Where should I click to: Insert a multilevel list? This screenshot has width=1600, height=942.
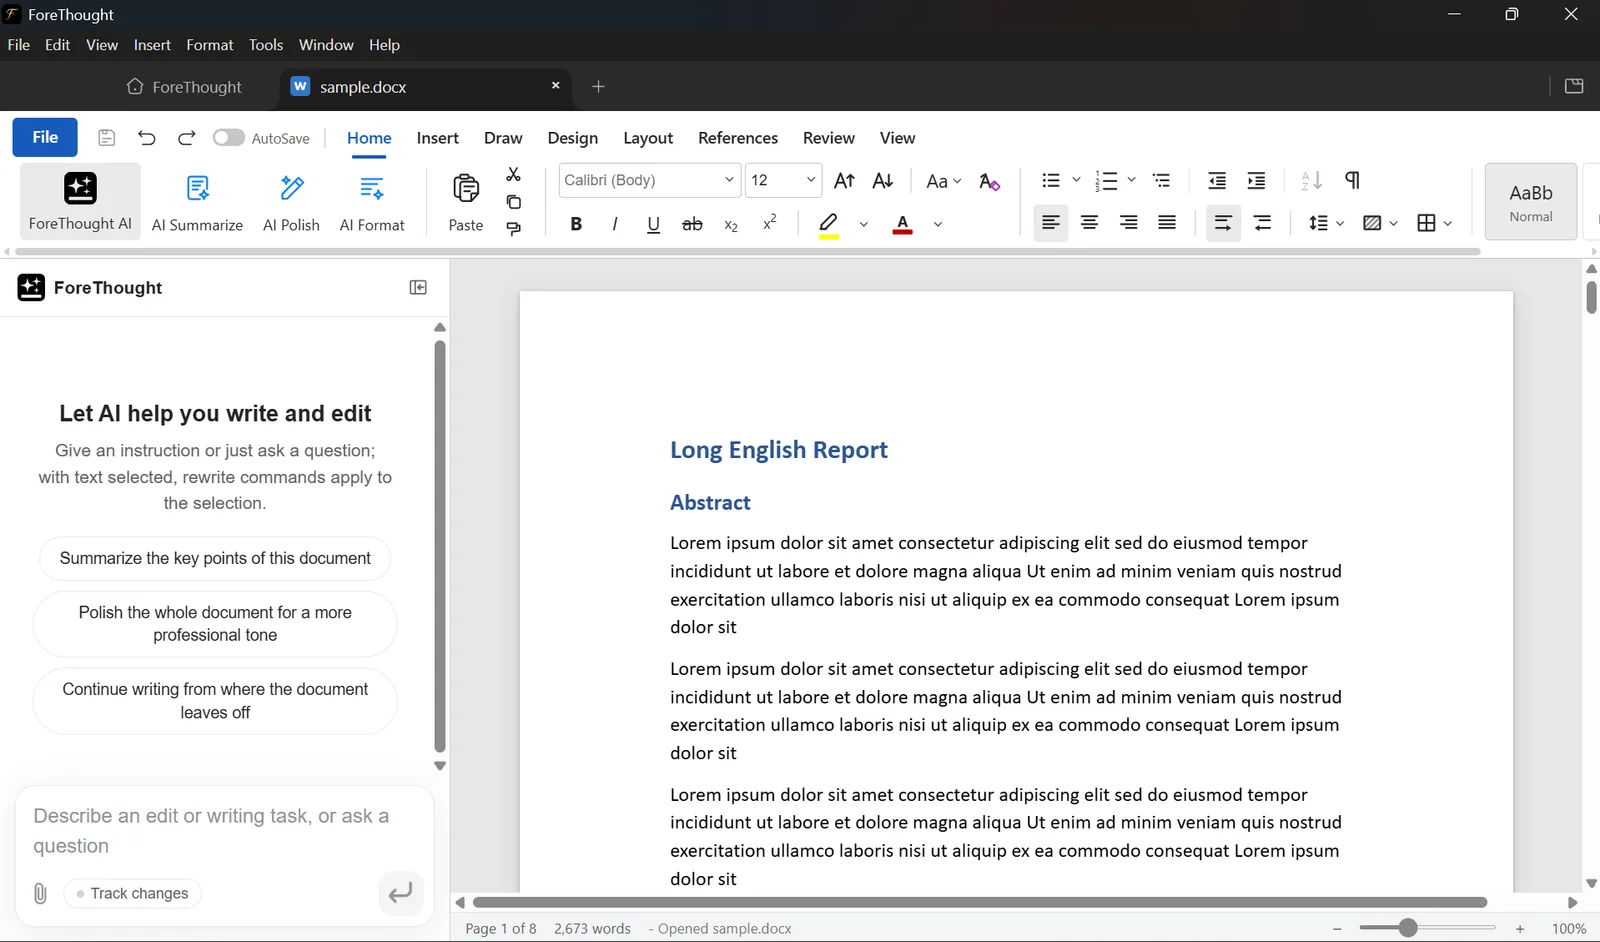tap(1162, 181)
